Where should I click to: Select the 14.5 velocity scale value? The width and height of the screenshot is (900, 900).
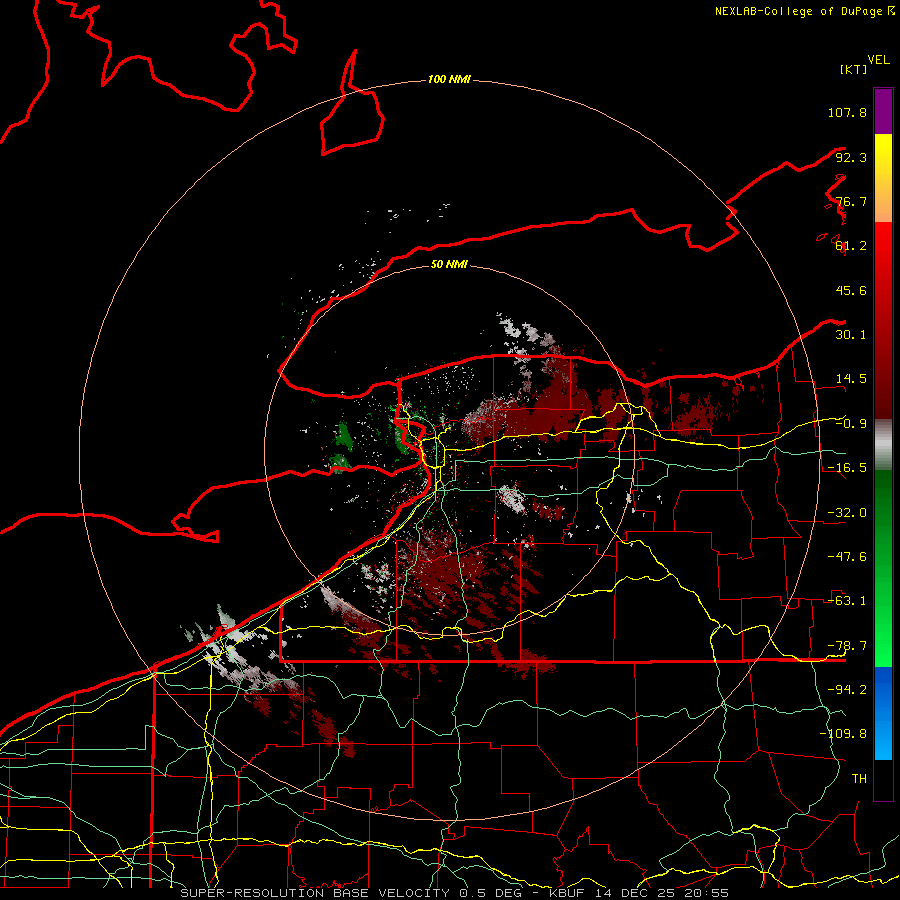pyautogui.click(x=851, y=379)
